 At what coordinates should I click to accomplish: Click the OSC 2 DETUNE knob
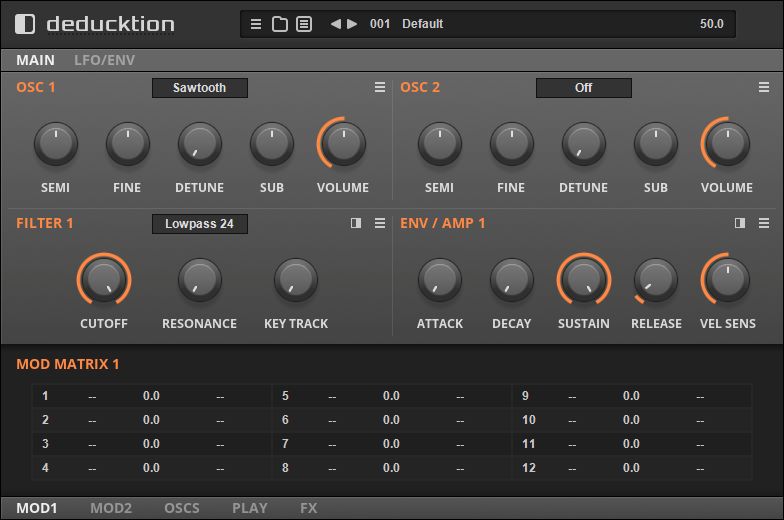tap(584, 144)
